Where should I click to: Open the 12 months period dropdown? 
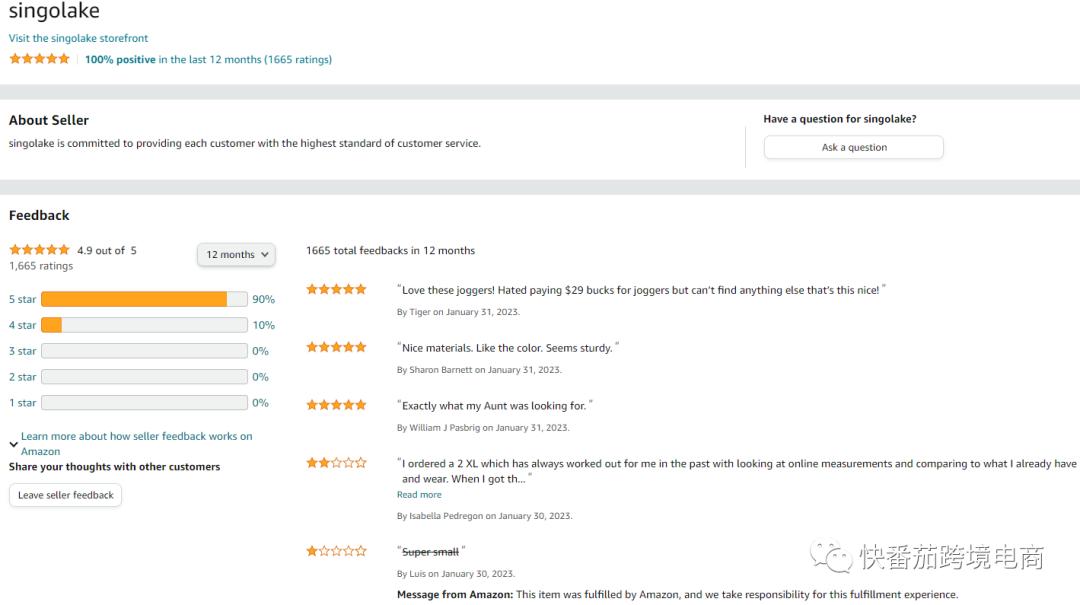[x=236, y=255]
